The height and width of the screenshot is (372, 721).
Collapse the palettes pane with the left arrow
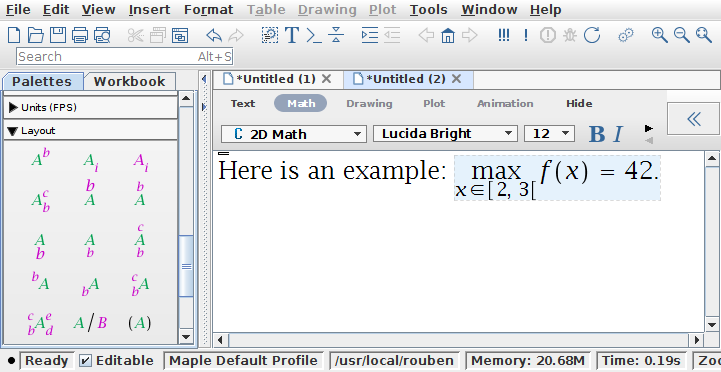[x=204, y=80]
